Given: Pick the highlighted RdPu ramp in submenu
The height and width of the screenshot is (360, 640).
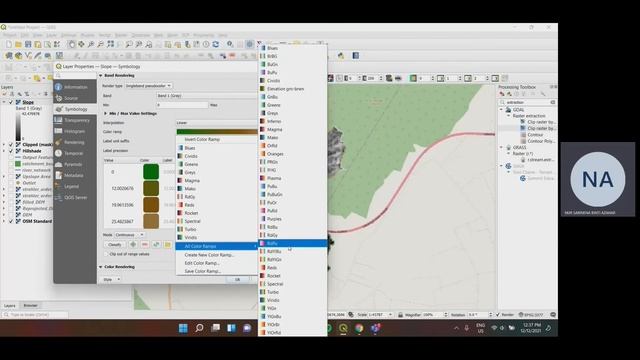Looking at the screenshot, I should pos(293,243).
